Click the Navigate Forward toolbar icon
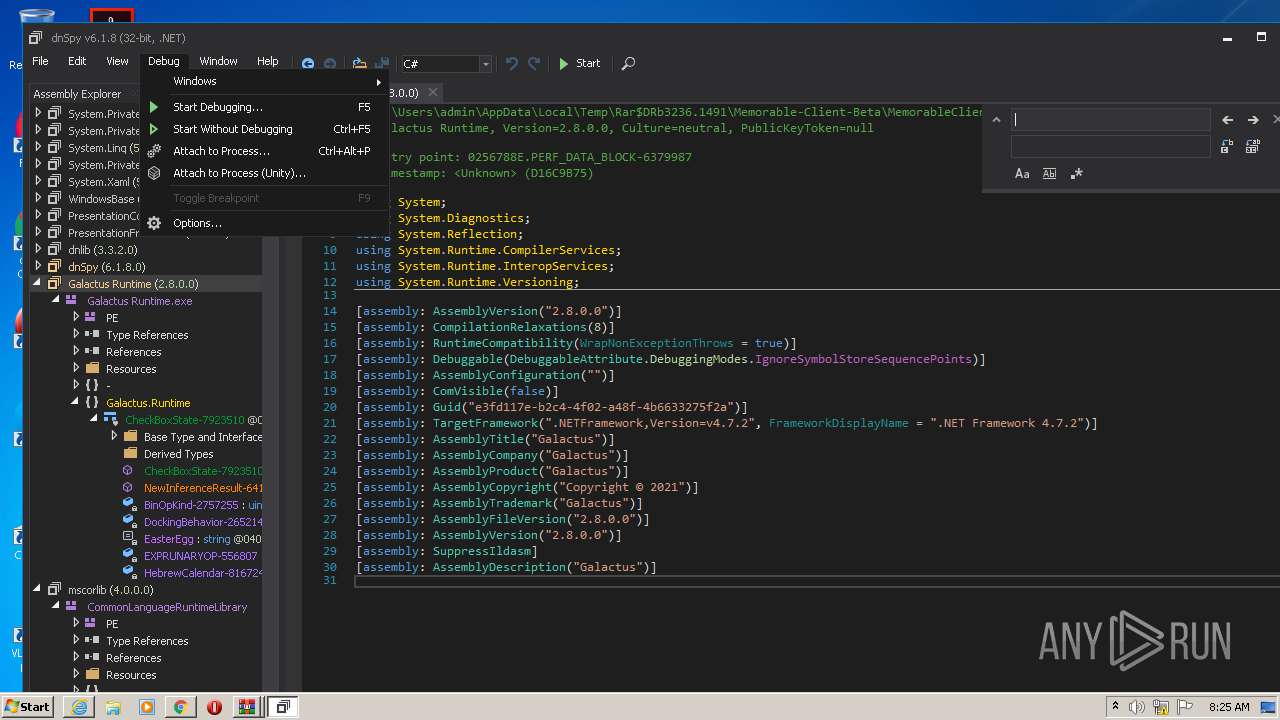The width and height of the screenshot is (1280, 720). pyautogui.click(x=329, y=63)
